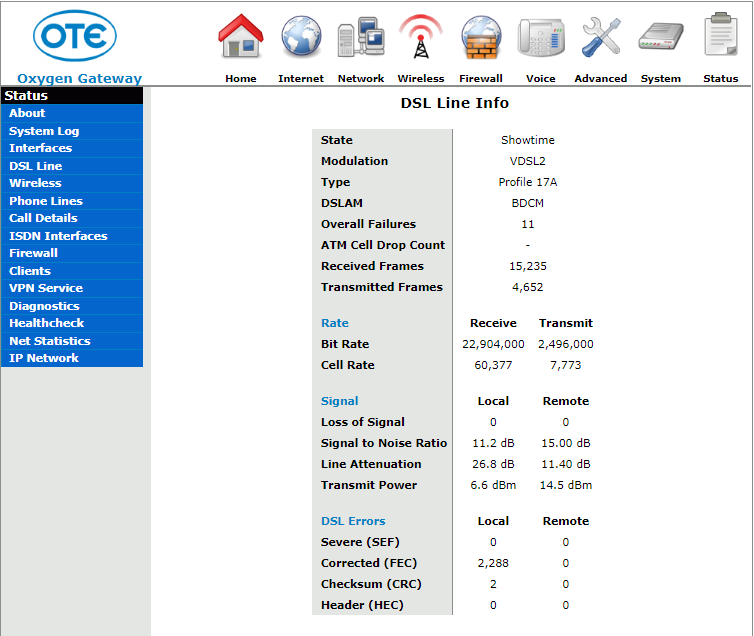Run Healthcheck from the sidebar
The width and height of the screenshot is (754, 636).
[72, 324]
